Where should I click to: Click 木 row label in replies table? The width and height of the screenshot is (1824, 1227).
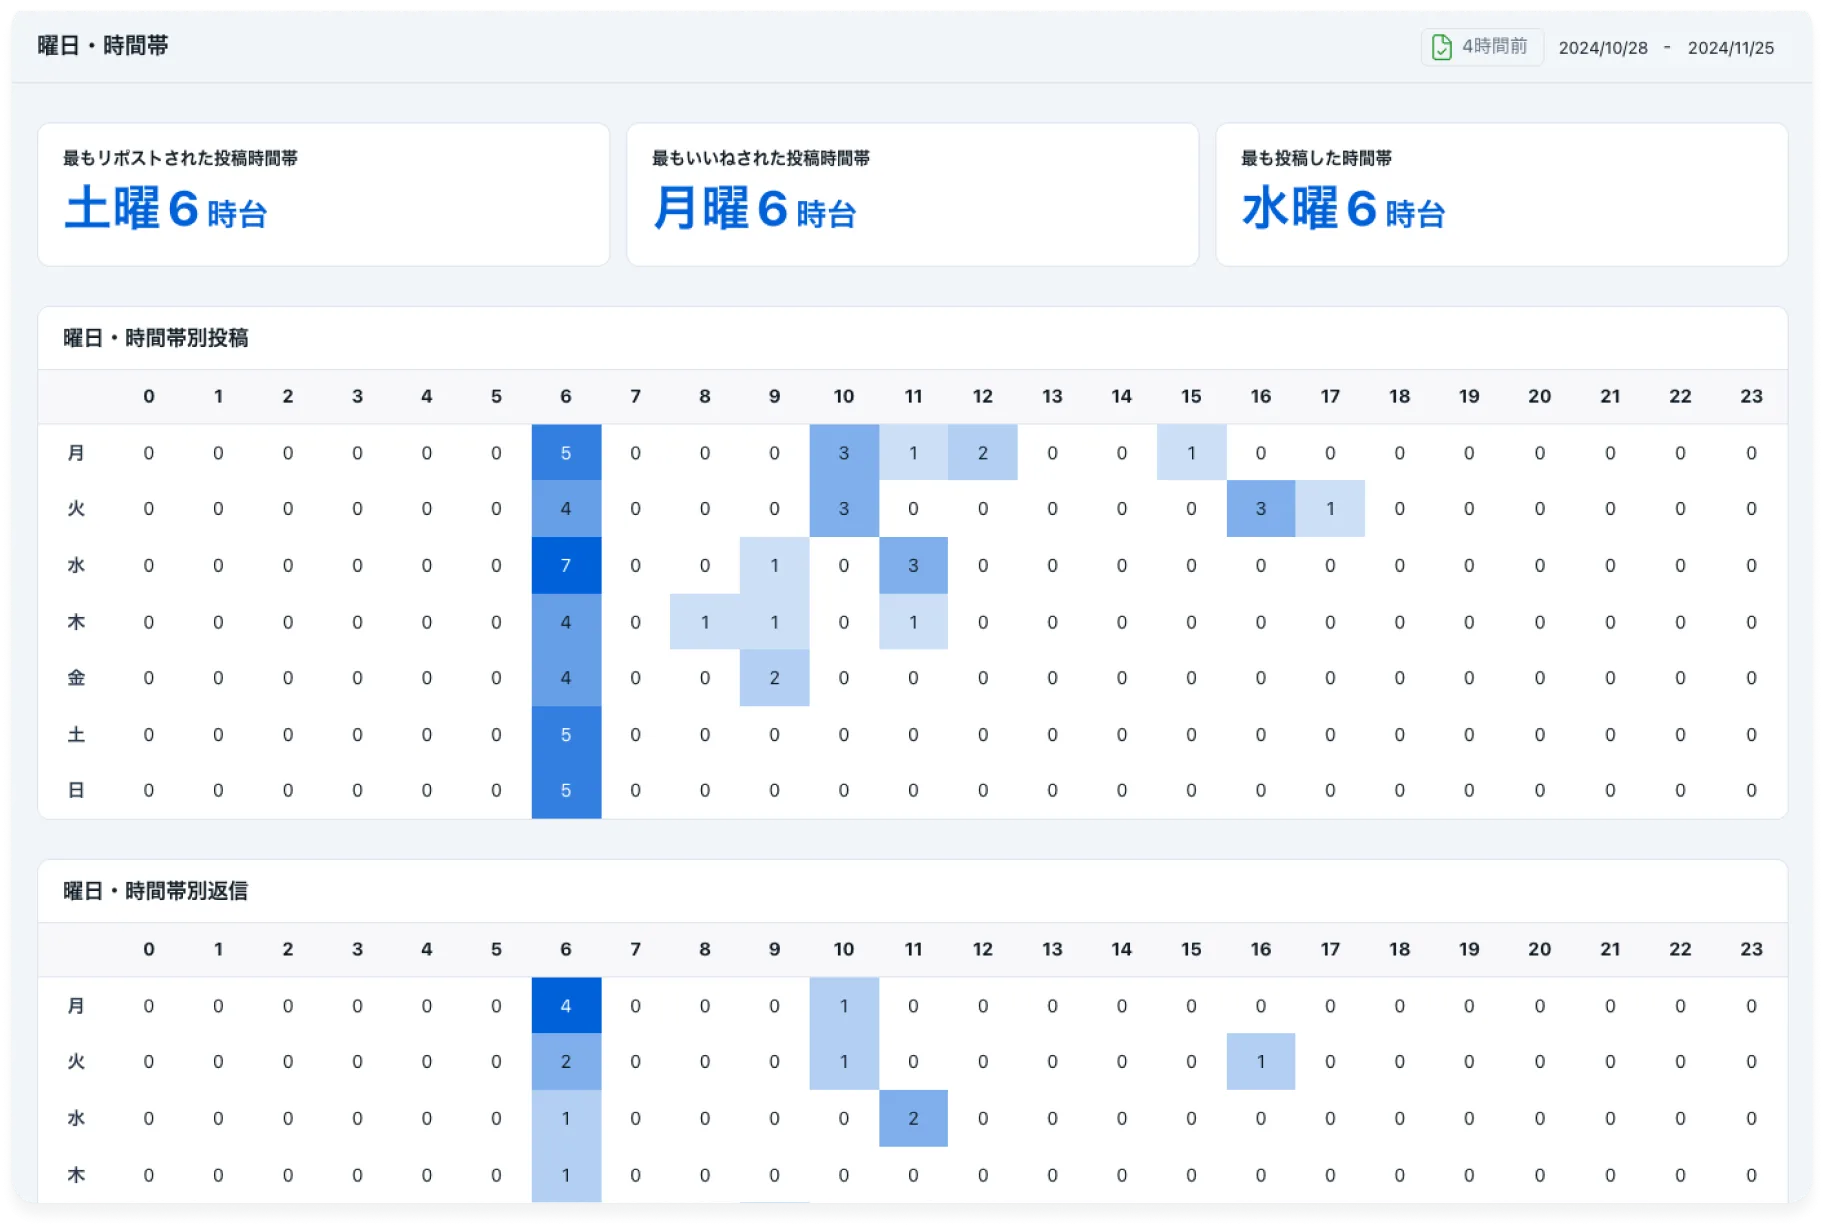pos(76,1175)
